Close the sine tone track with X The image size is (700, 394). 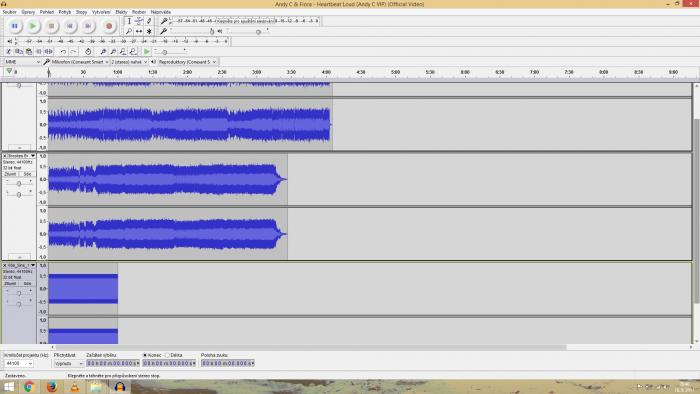[5, 265]
